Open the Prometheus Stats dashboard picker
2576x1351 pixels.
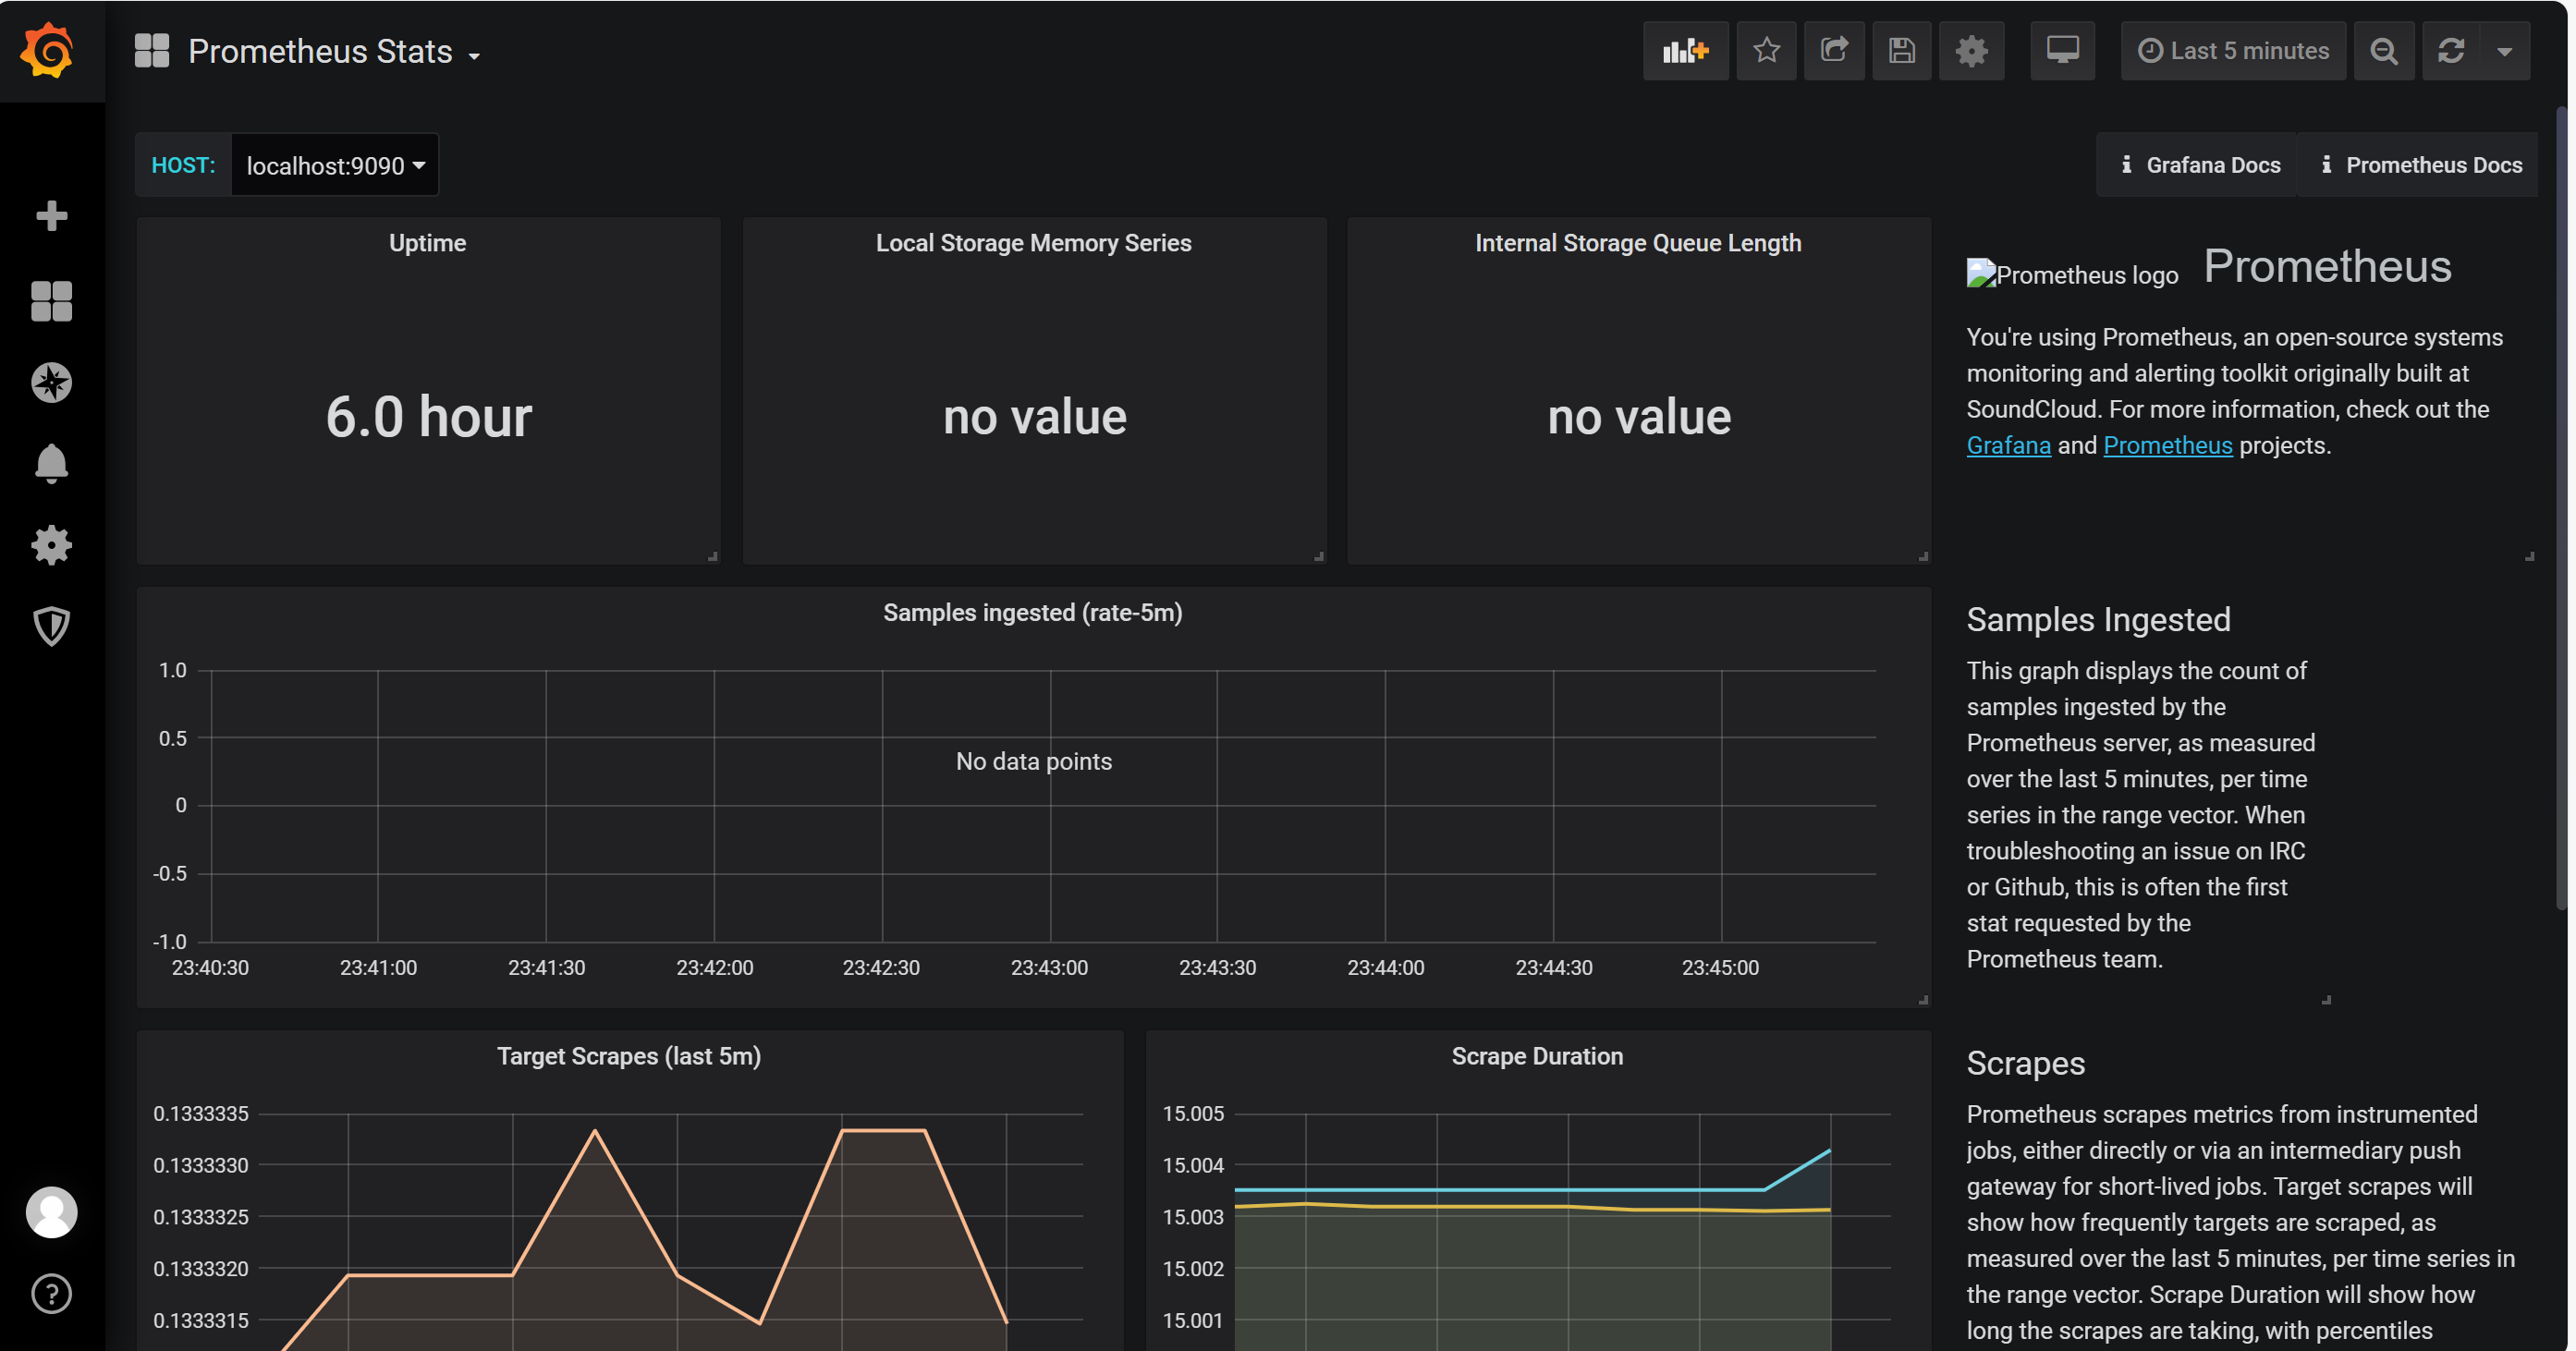(x=334, y=52)
